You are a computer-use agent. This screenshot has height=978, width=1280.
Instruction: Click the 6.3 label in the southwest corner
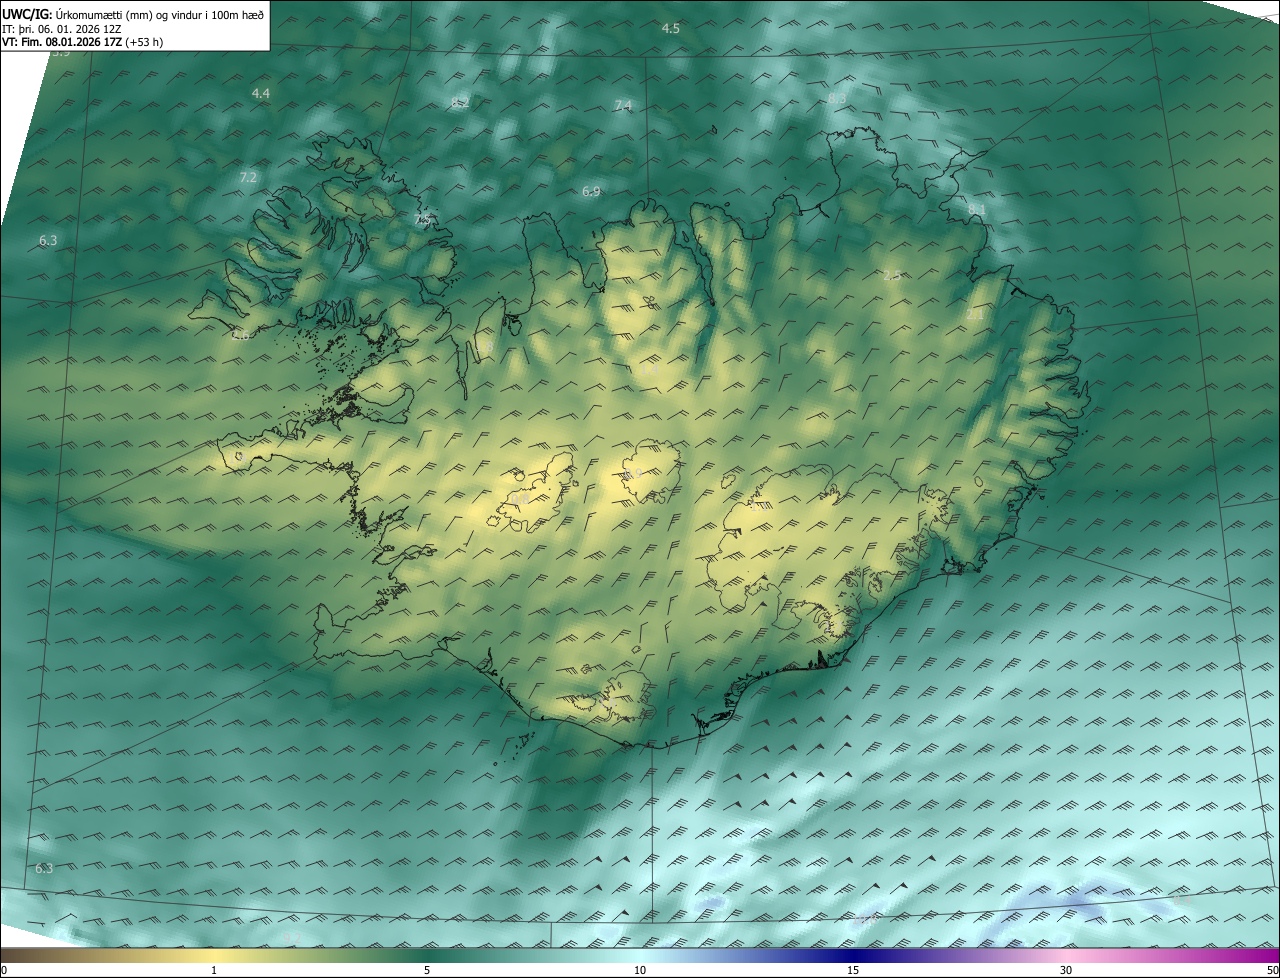[44, 868]
